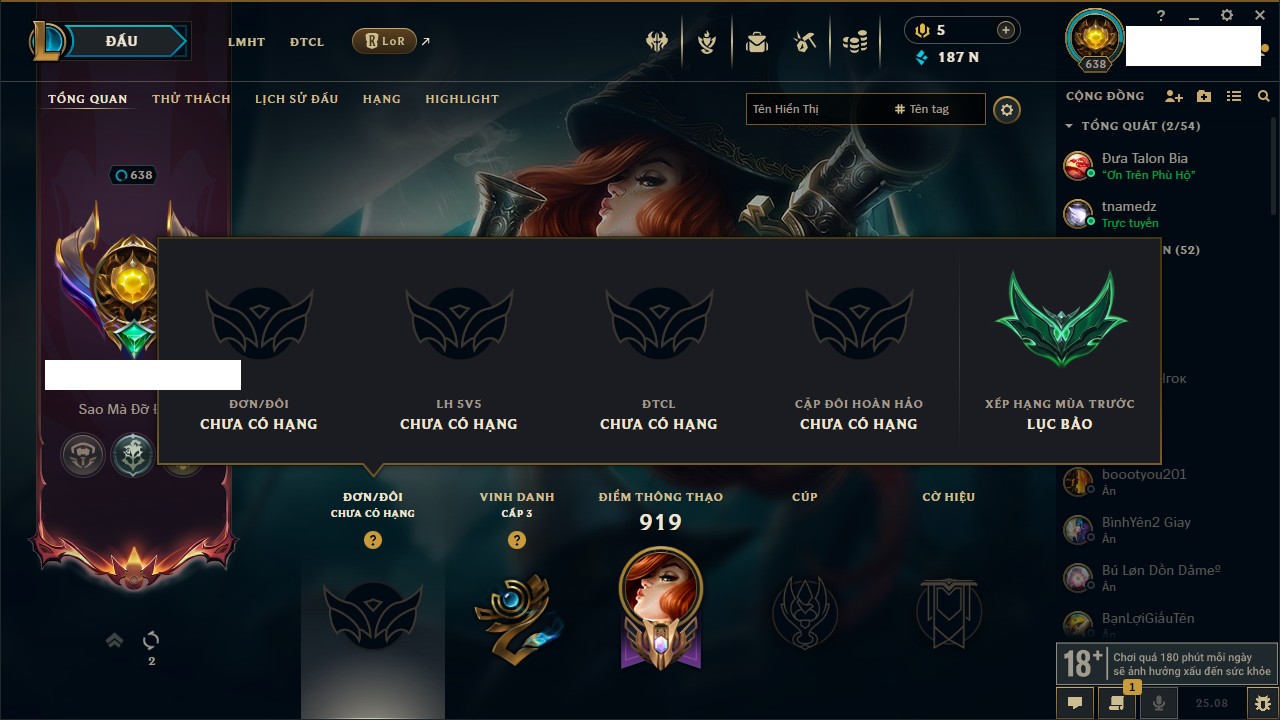Viewport: 1280px width, 720px height.
Task: Open the friend list search icon
Action: pyautogui.click(x=1264, y=96)
